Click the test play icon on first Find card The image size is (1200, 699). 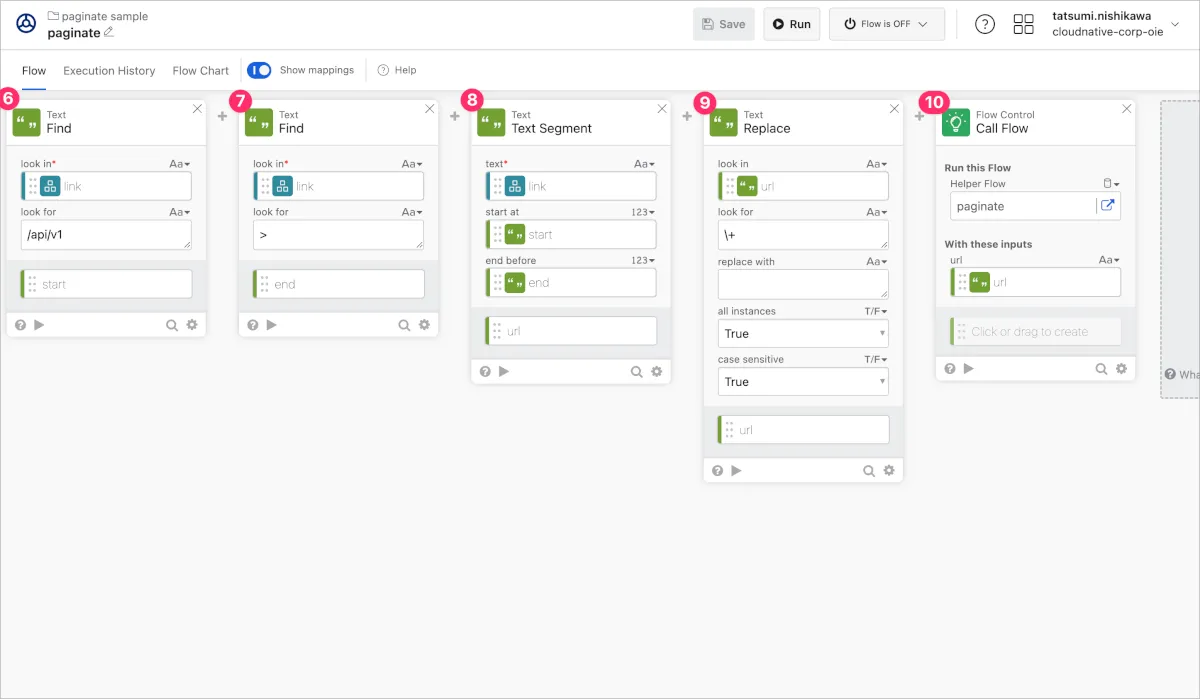click(39, 325)
